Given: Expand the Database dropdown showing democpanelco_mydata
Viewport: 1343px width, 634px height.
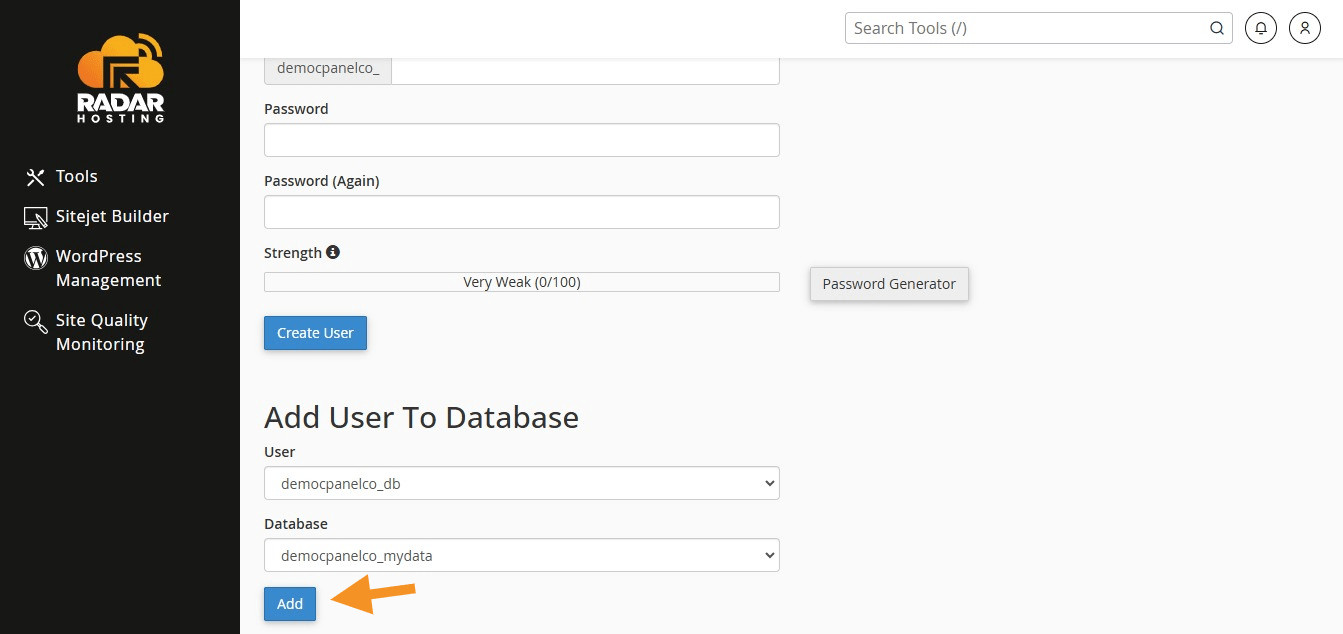Looking at the screenshot, I should click(x=521, y=555).
